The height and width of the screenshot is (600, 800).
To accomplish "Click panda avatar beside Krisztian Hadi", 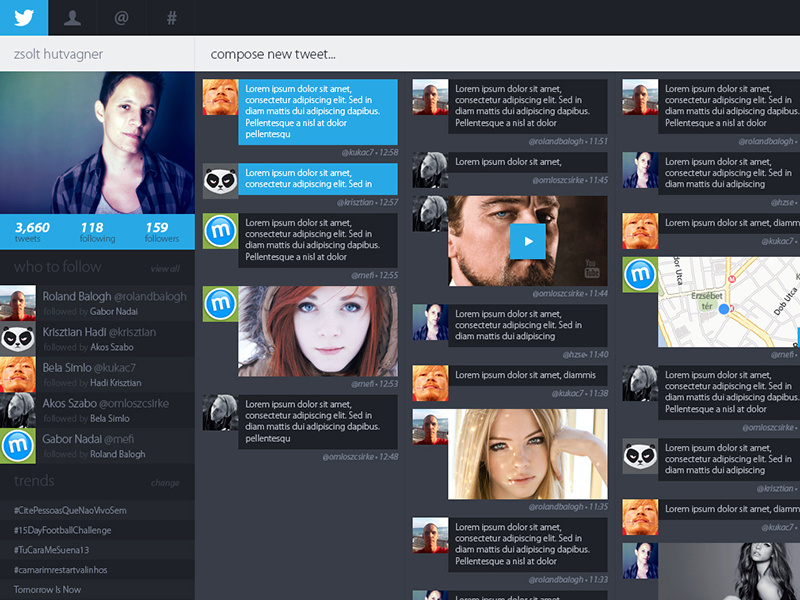I will click(18, 339).
